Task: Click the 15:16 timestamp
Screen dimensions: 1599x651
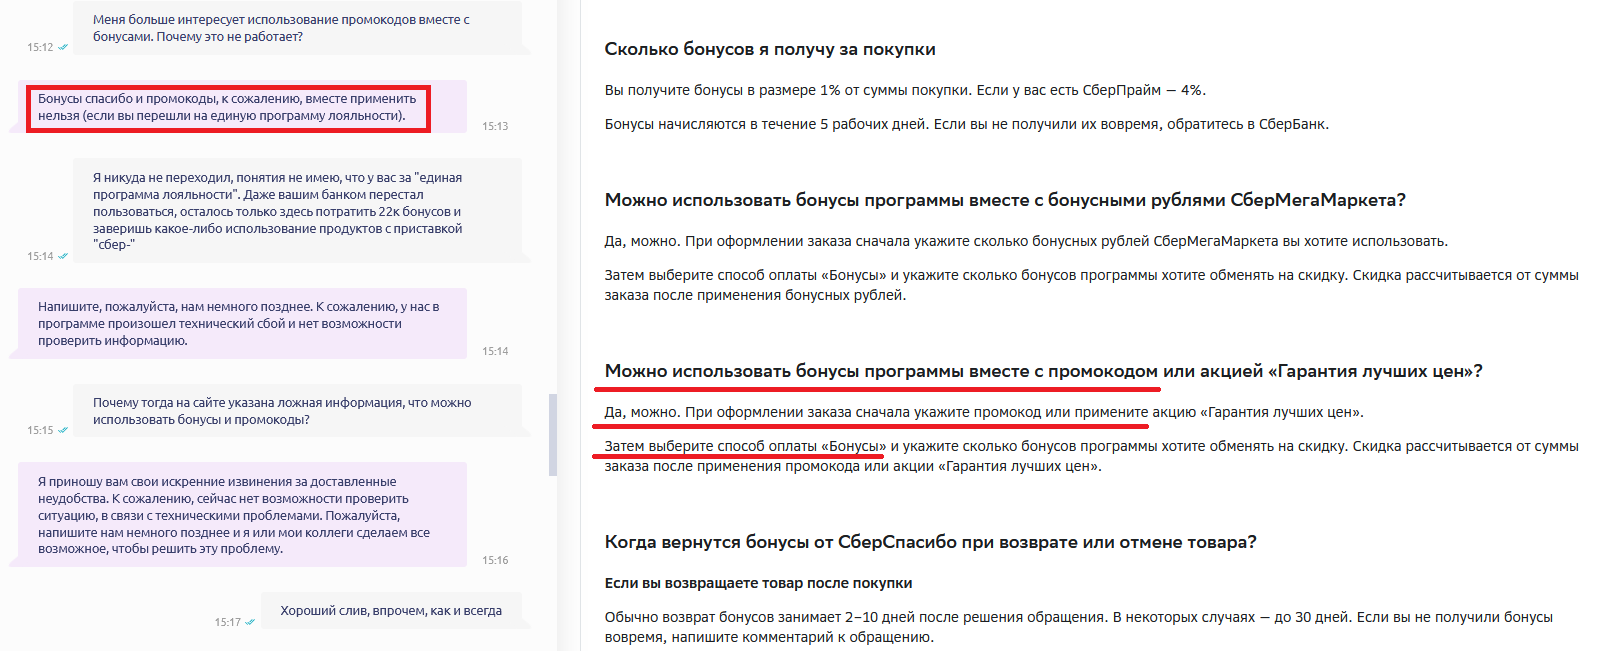Action: (495, 560)
